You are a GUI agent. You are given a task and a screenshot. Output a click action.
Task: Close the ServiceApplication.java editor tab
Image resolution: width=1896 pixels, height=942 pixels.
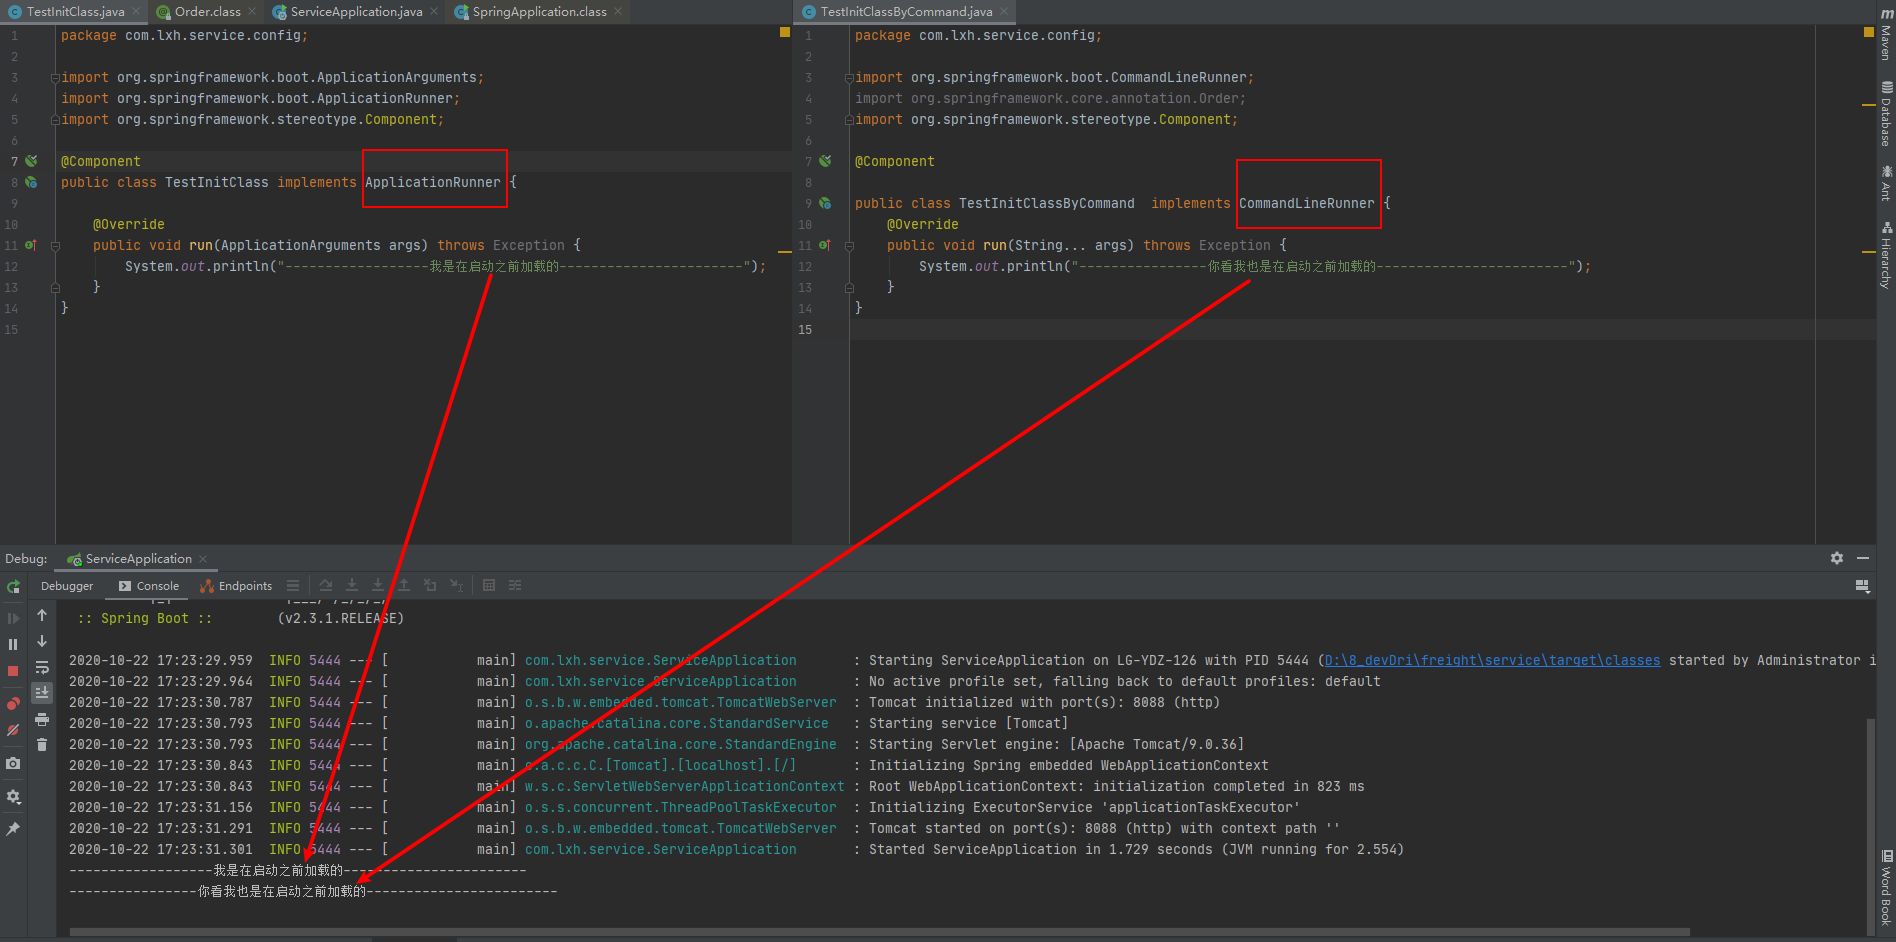pos(434,12)
